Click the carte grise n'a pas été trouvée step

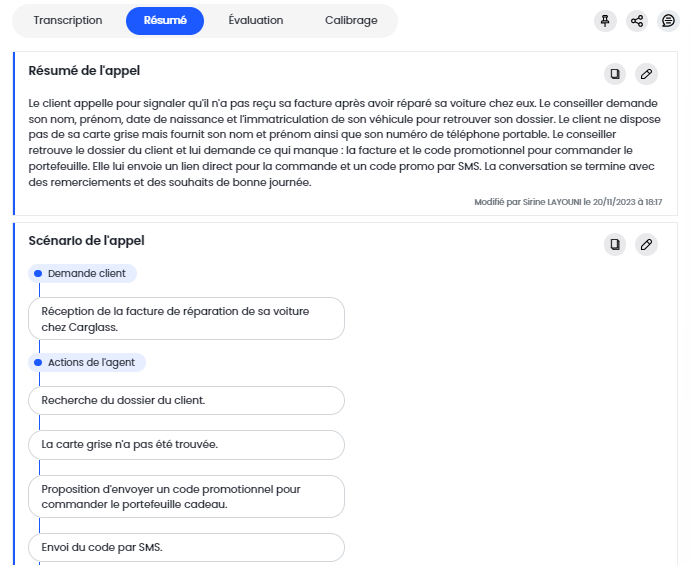pos(188,444)
